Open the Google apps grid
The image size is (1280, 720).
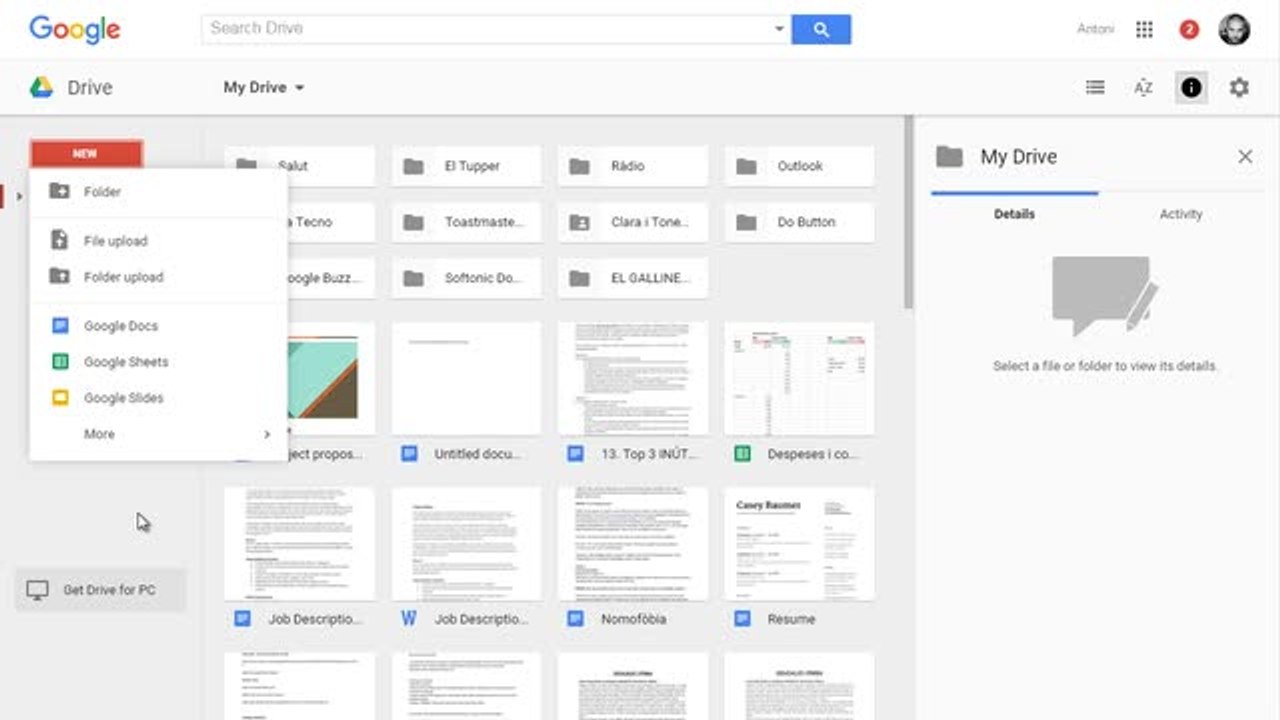tap(1144, 29)
